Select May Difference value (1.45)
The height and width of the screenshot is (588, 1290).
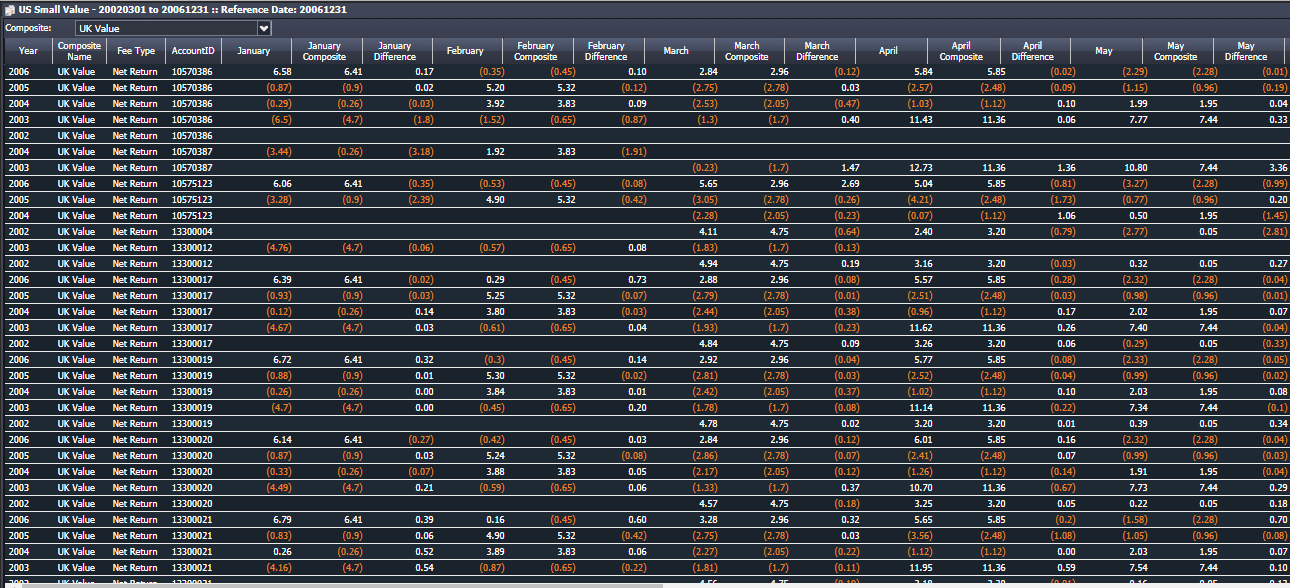pos(1274,216)
